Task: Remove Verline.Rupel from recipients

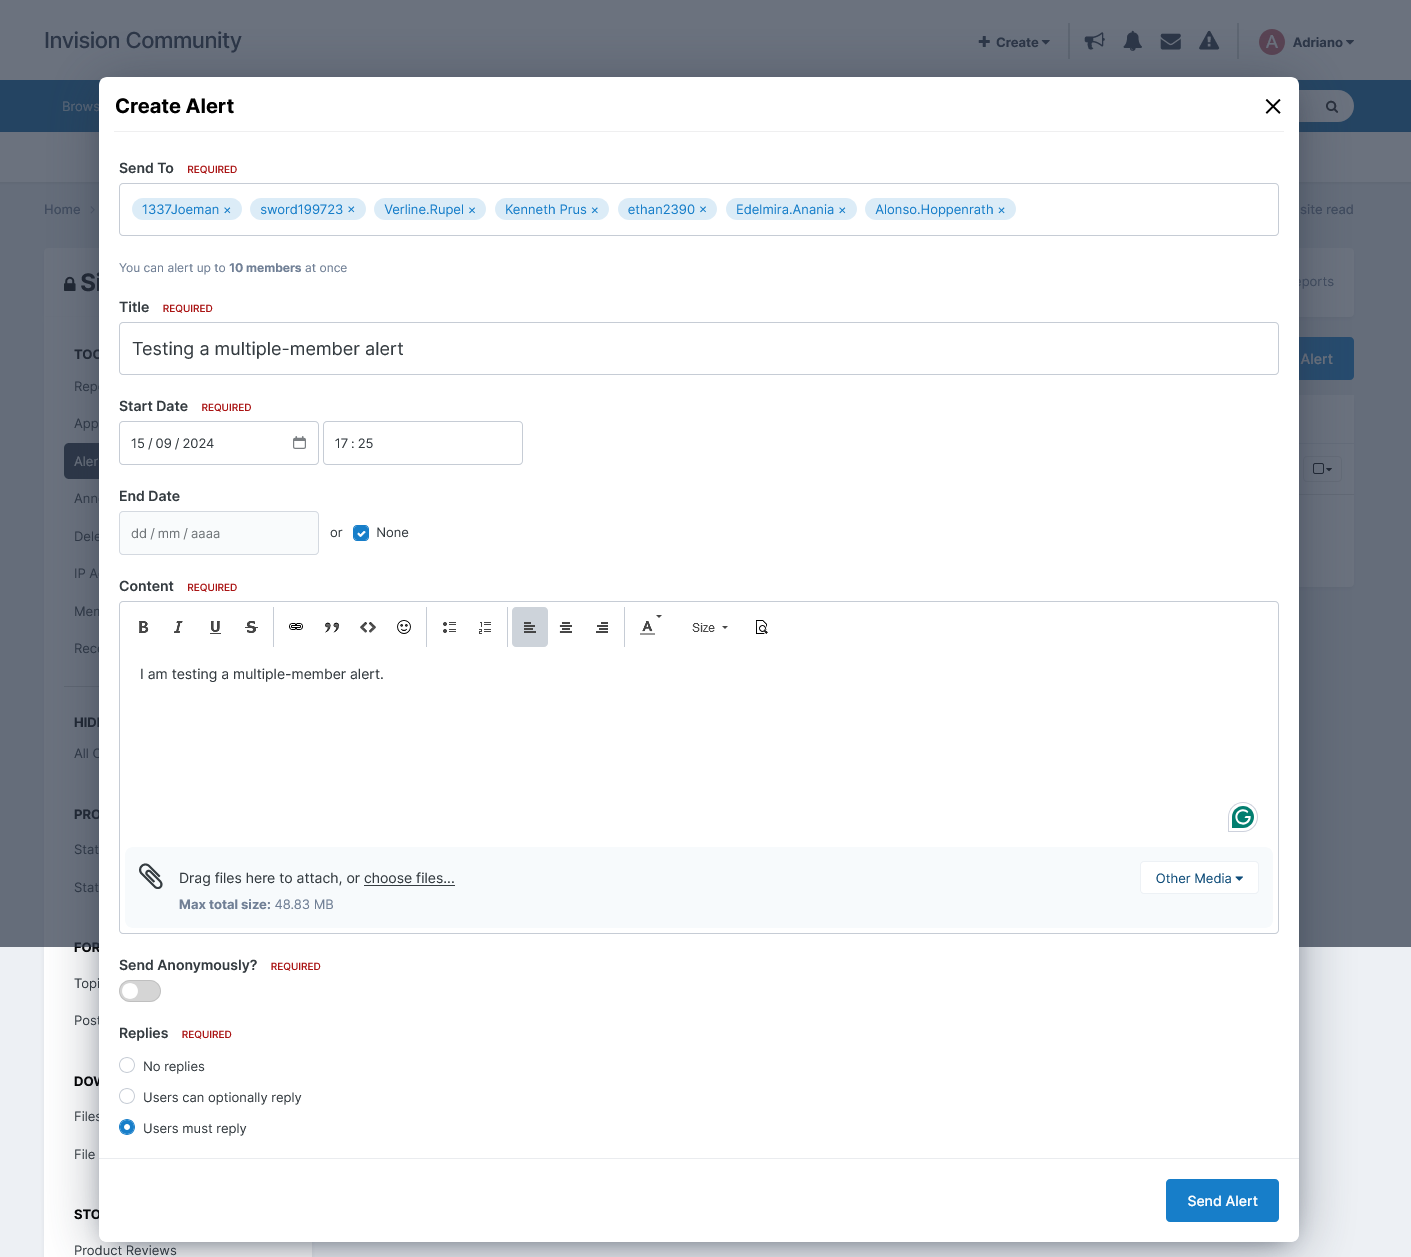Action: point(472,210)
